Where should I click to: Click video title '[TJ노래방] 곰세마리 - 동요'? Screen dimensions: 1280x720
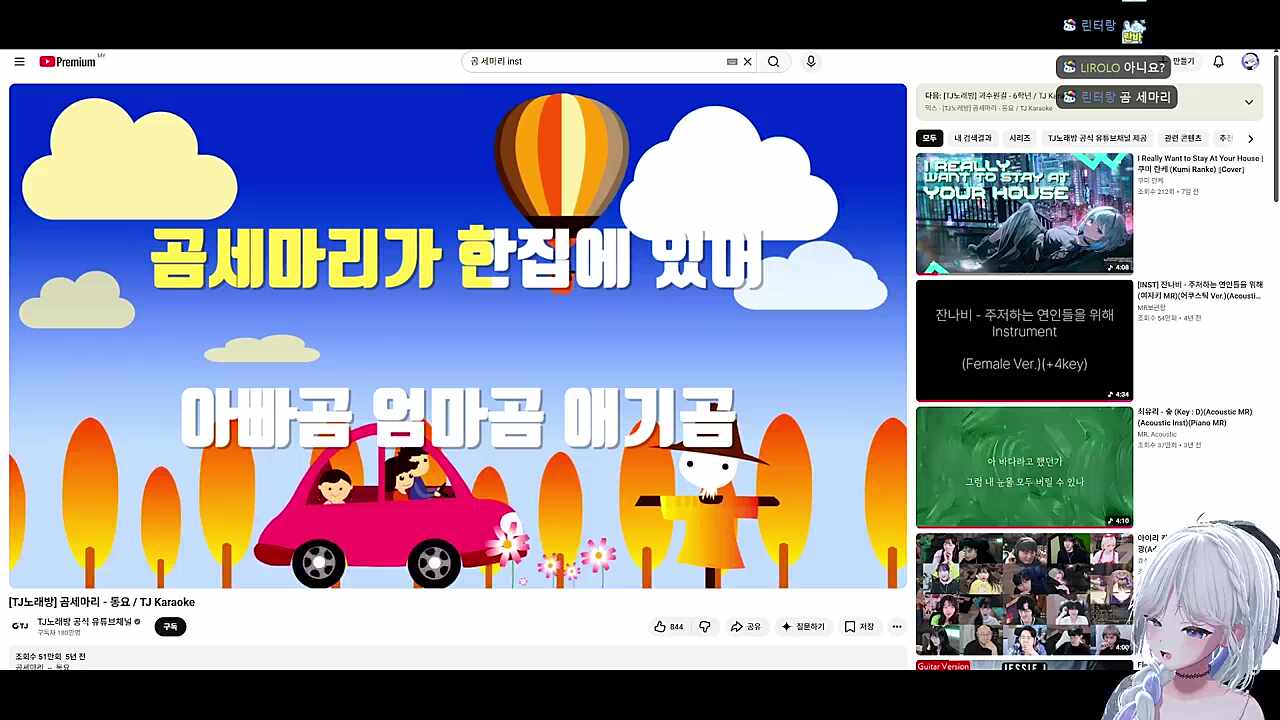point(102,602)
